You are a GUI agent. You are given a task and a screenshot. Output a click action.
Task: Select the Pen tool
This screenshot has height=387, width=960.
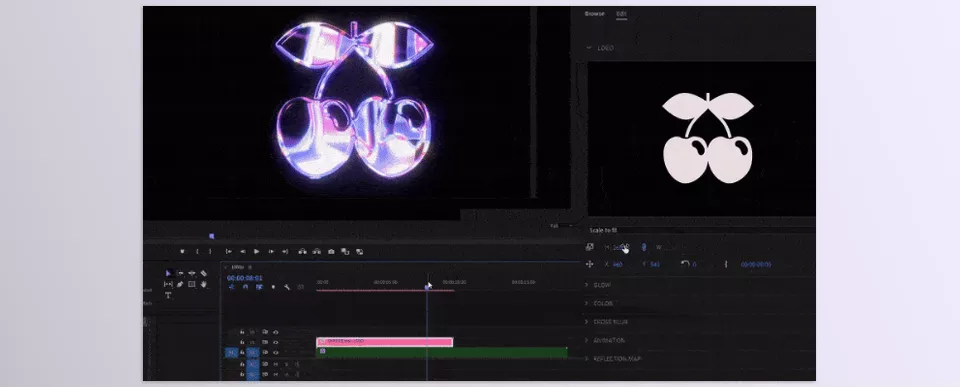point(180,284)
